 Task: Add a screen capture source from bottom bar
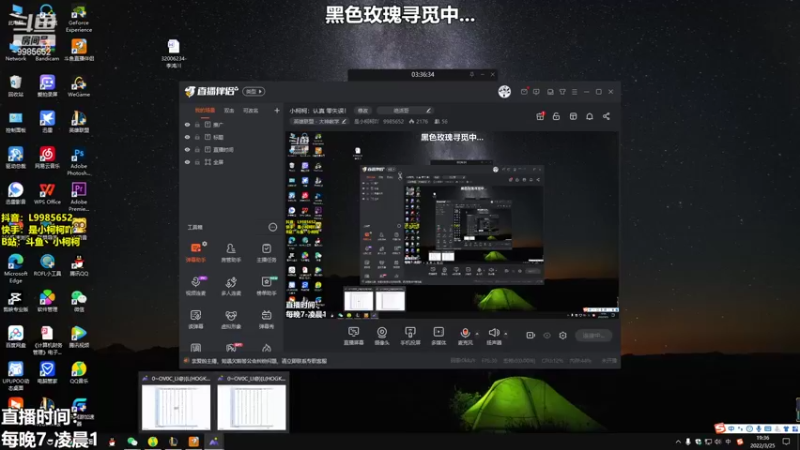[354, 336]
